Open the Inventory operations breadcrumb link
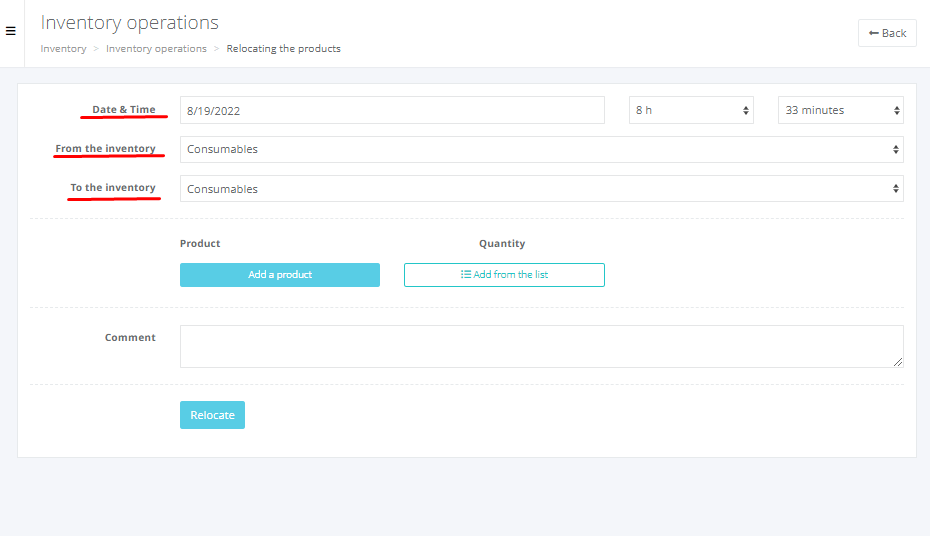The image size is (930, 536). [156, 49]
